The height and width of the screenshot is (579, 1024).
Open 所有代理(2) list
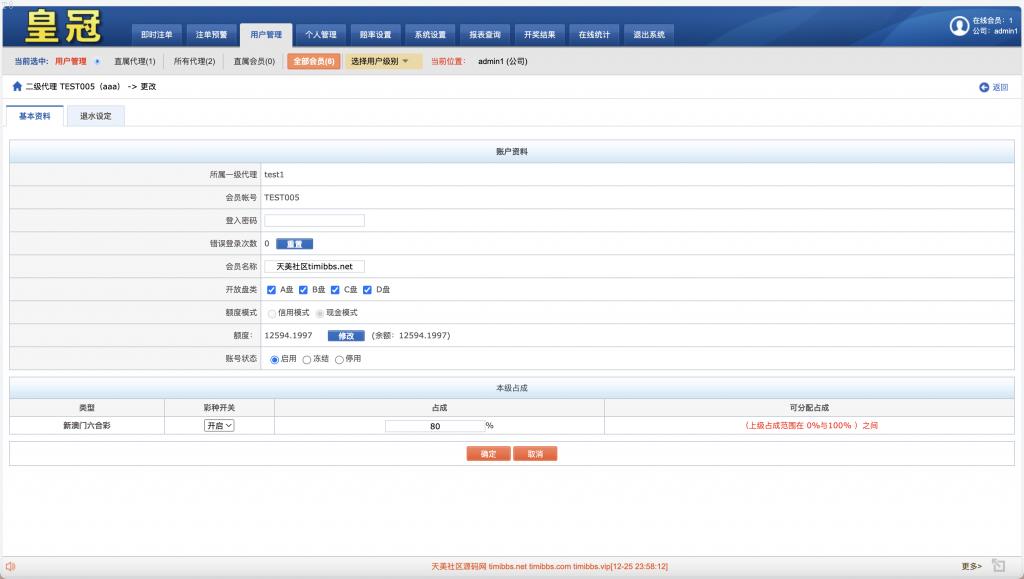pyautogui.click(x=194, y=61)
